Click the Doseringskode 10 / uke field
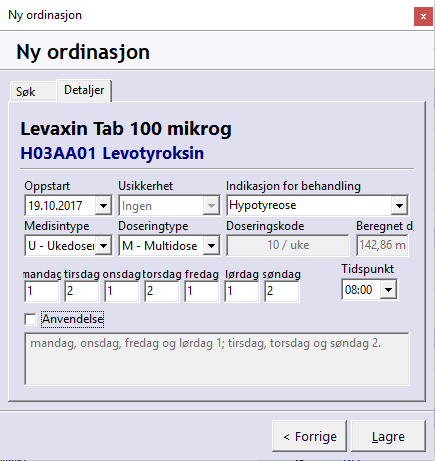Viewport: 435px width, 461px height. click(x=288, y=245)
